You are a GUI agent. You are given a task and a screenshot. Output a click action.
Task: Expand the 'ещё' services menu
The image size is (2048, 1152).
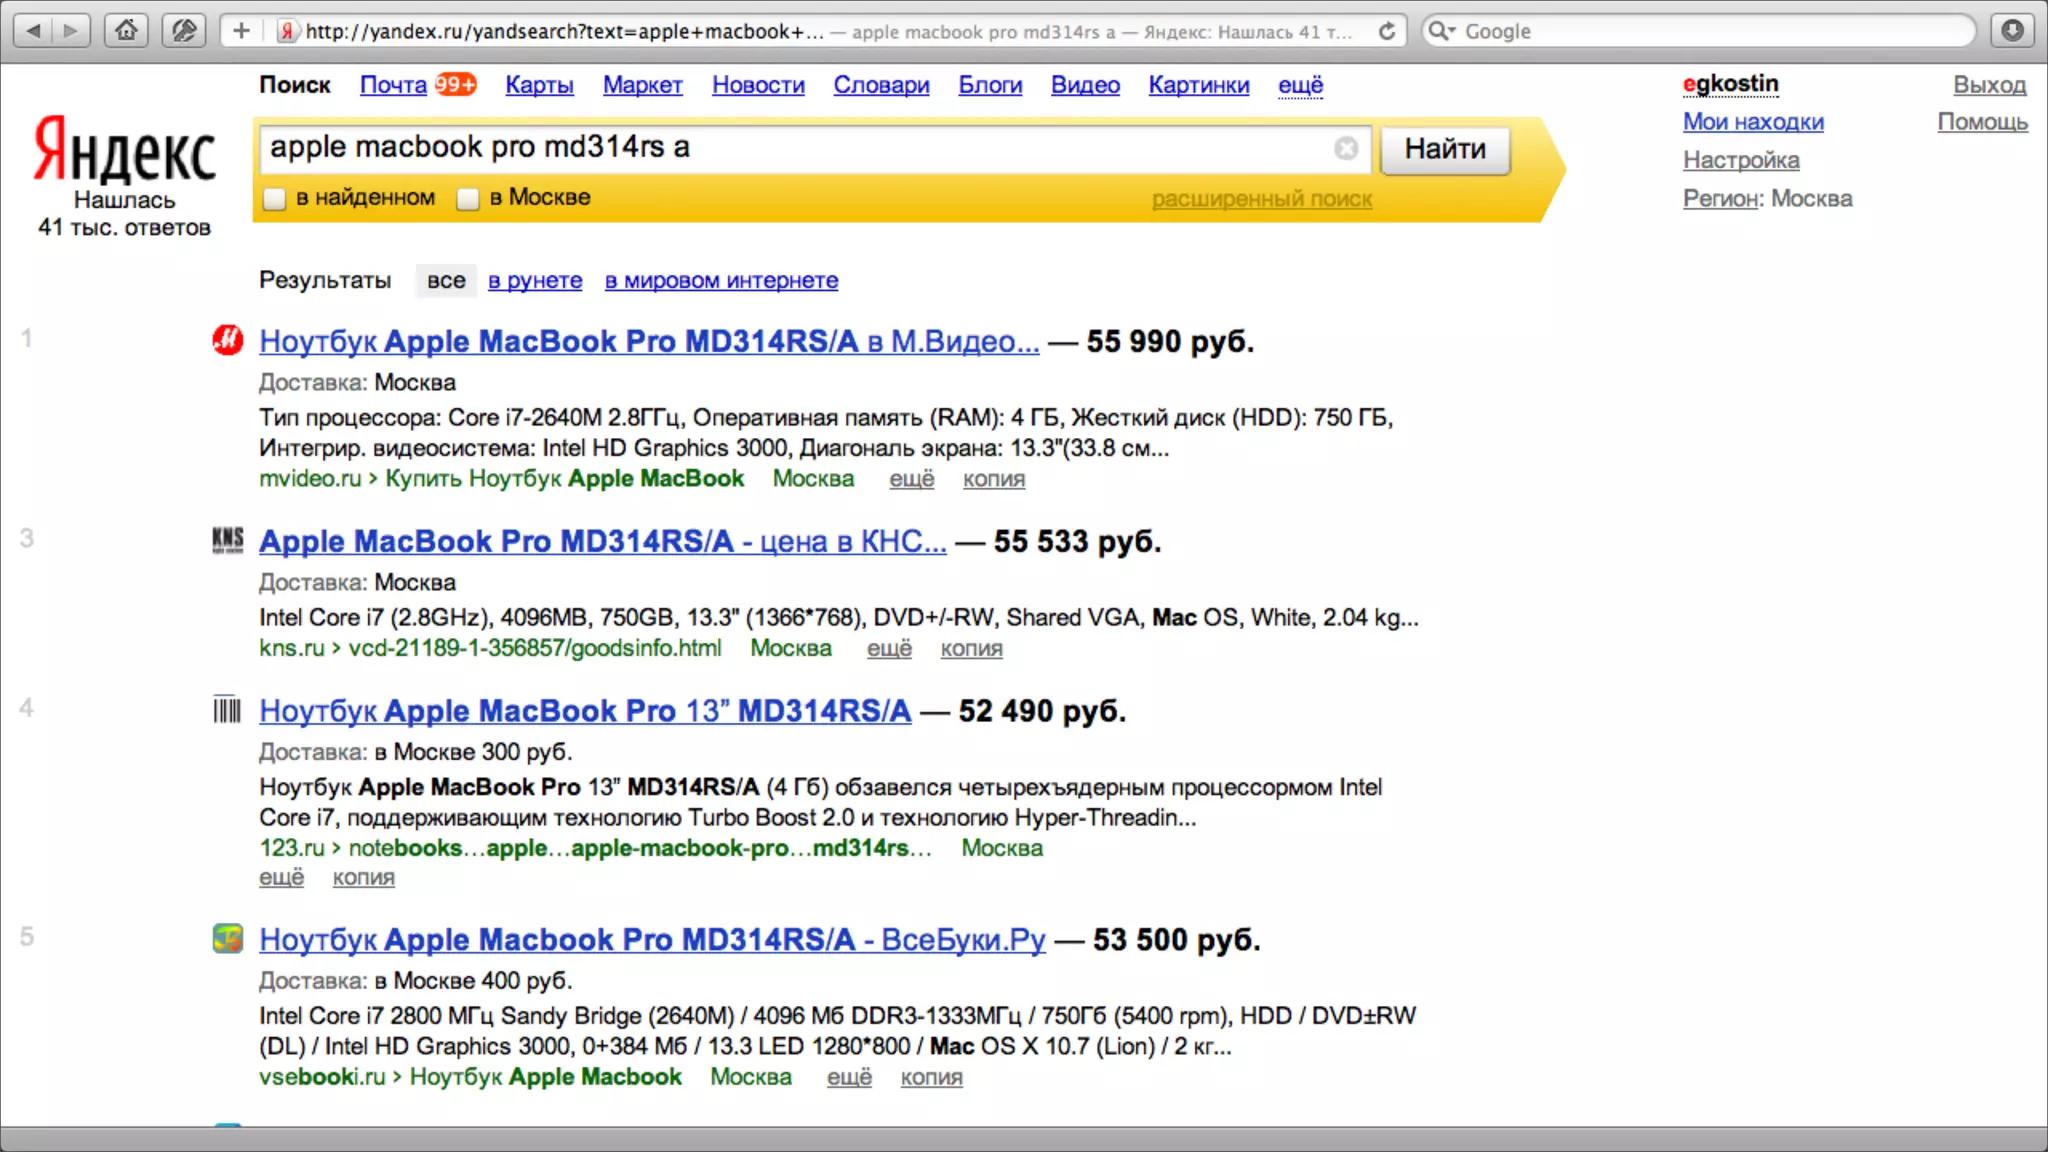tap(1300, 85)
